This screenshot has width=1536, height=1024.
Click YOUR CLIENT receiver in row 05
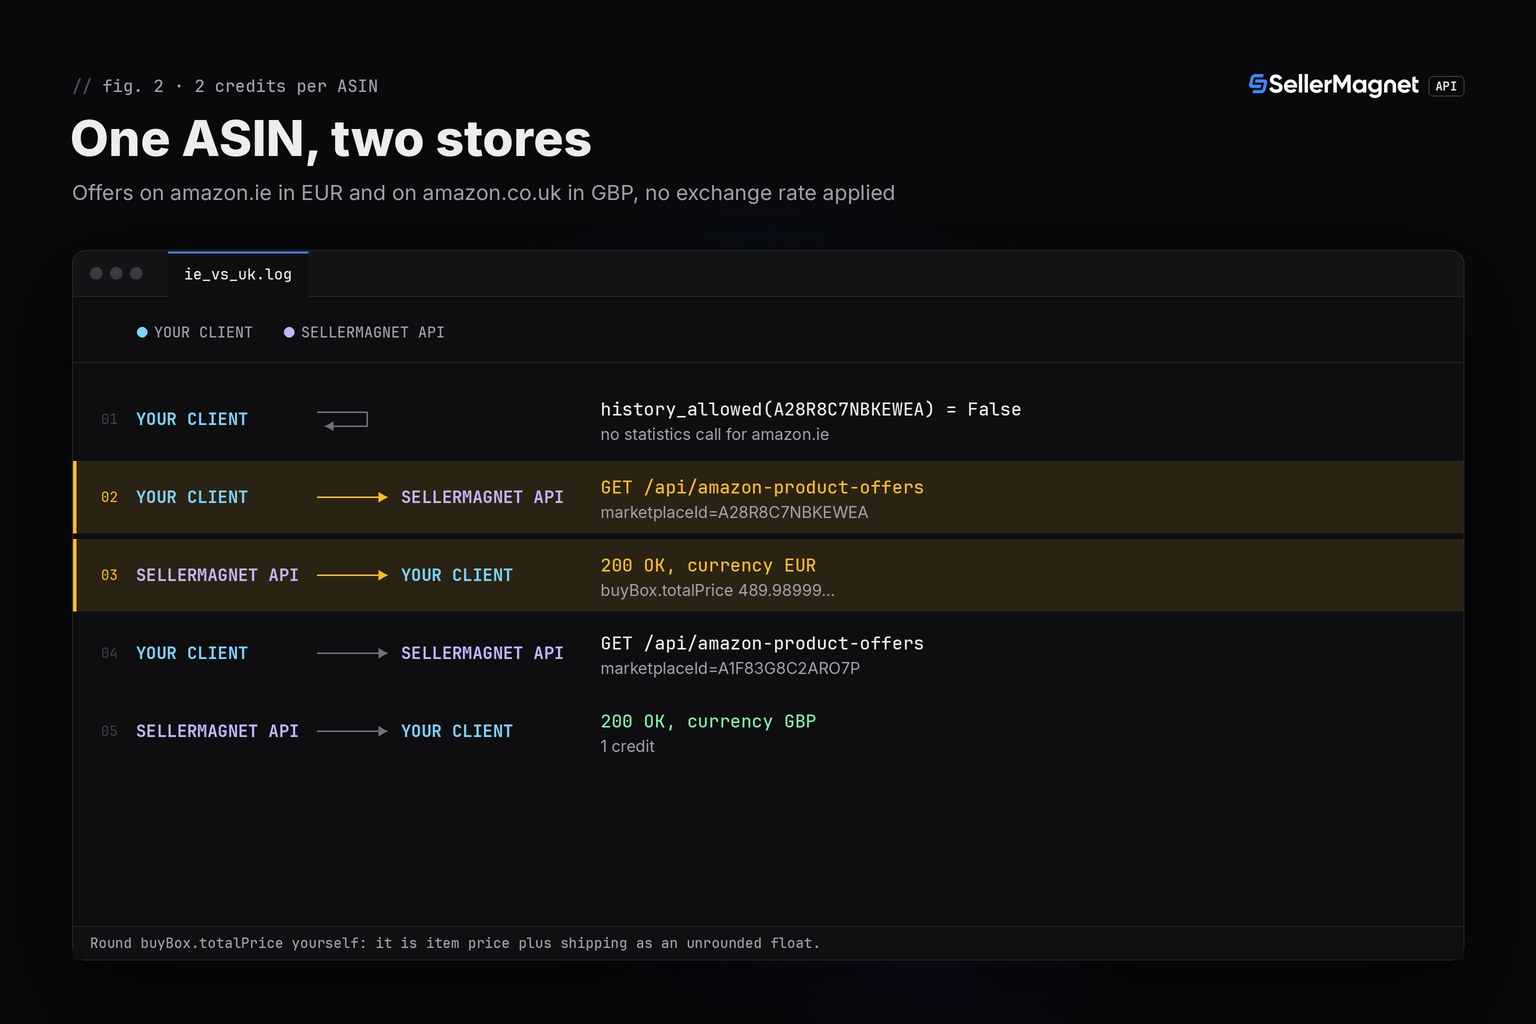(x=457, y=731)
